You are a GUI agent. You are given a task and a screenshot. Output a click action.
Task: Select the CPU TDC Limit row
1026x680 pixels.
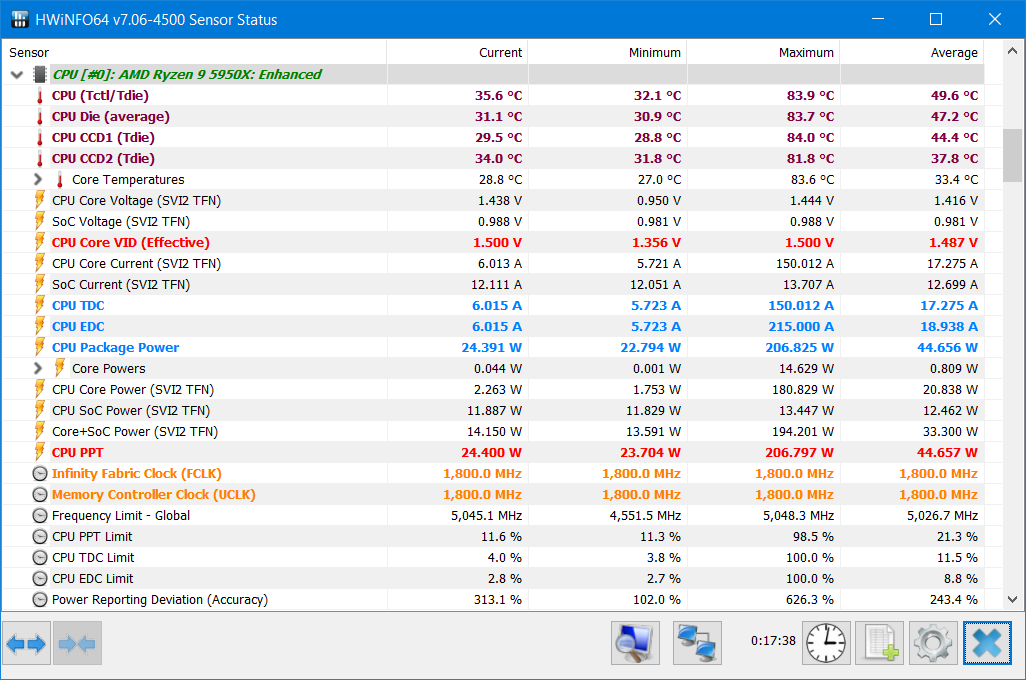coord(493,558)
